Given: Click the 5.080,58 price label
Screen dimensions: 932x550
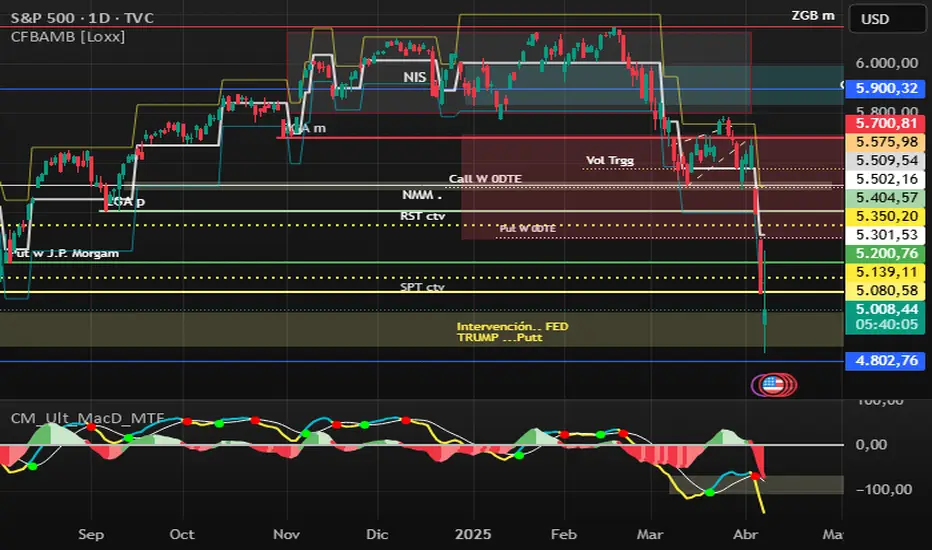Looking at the screenshot, I should click(x=886, y=290).
